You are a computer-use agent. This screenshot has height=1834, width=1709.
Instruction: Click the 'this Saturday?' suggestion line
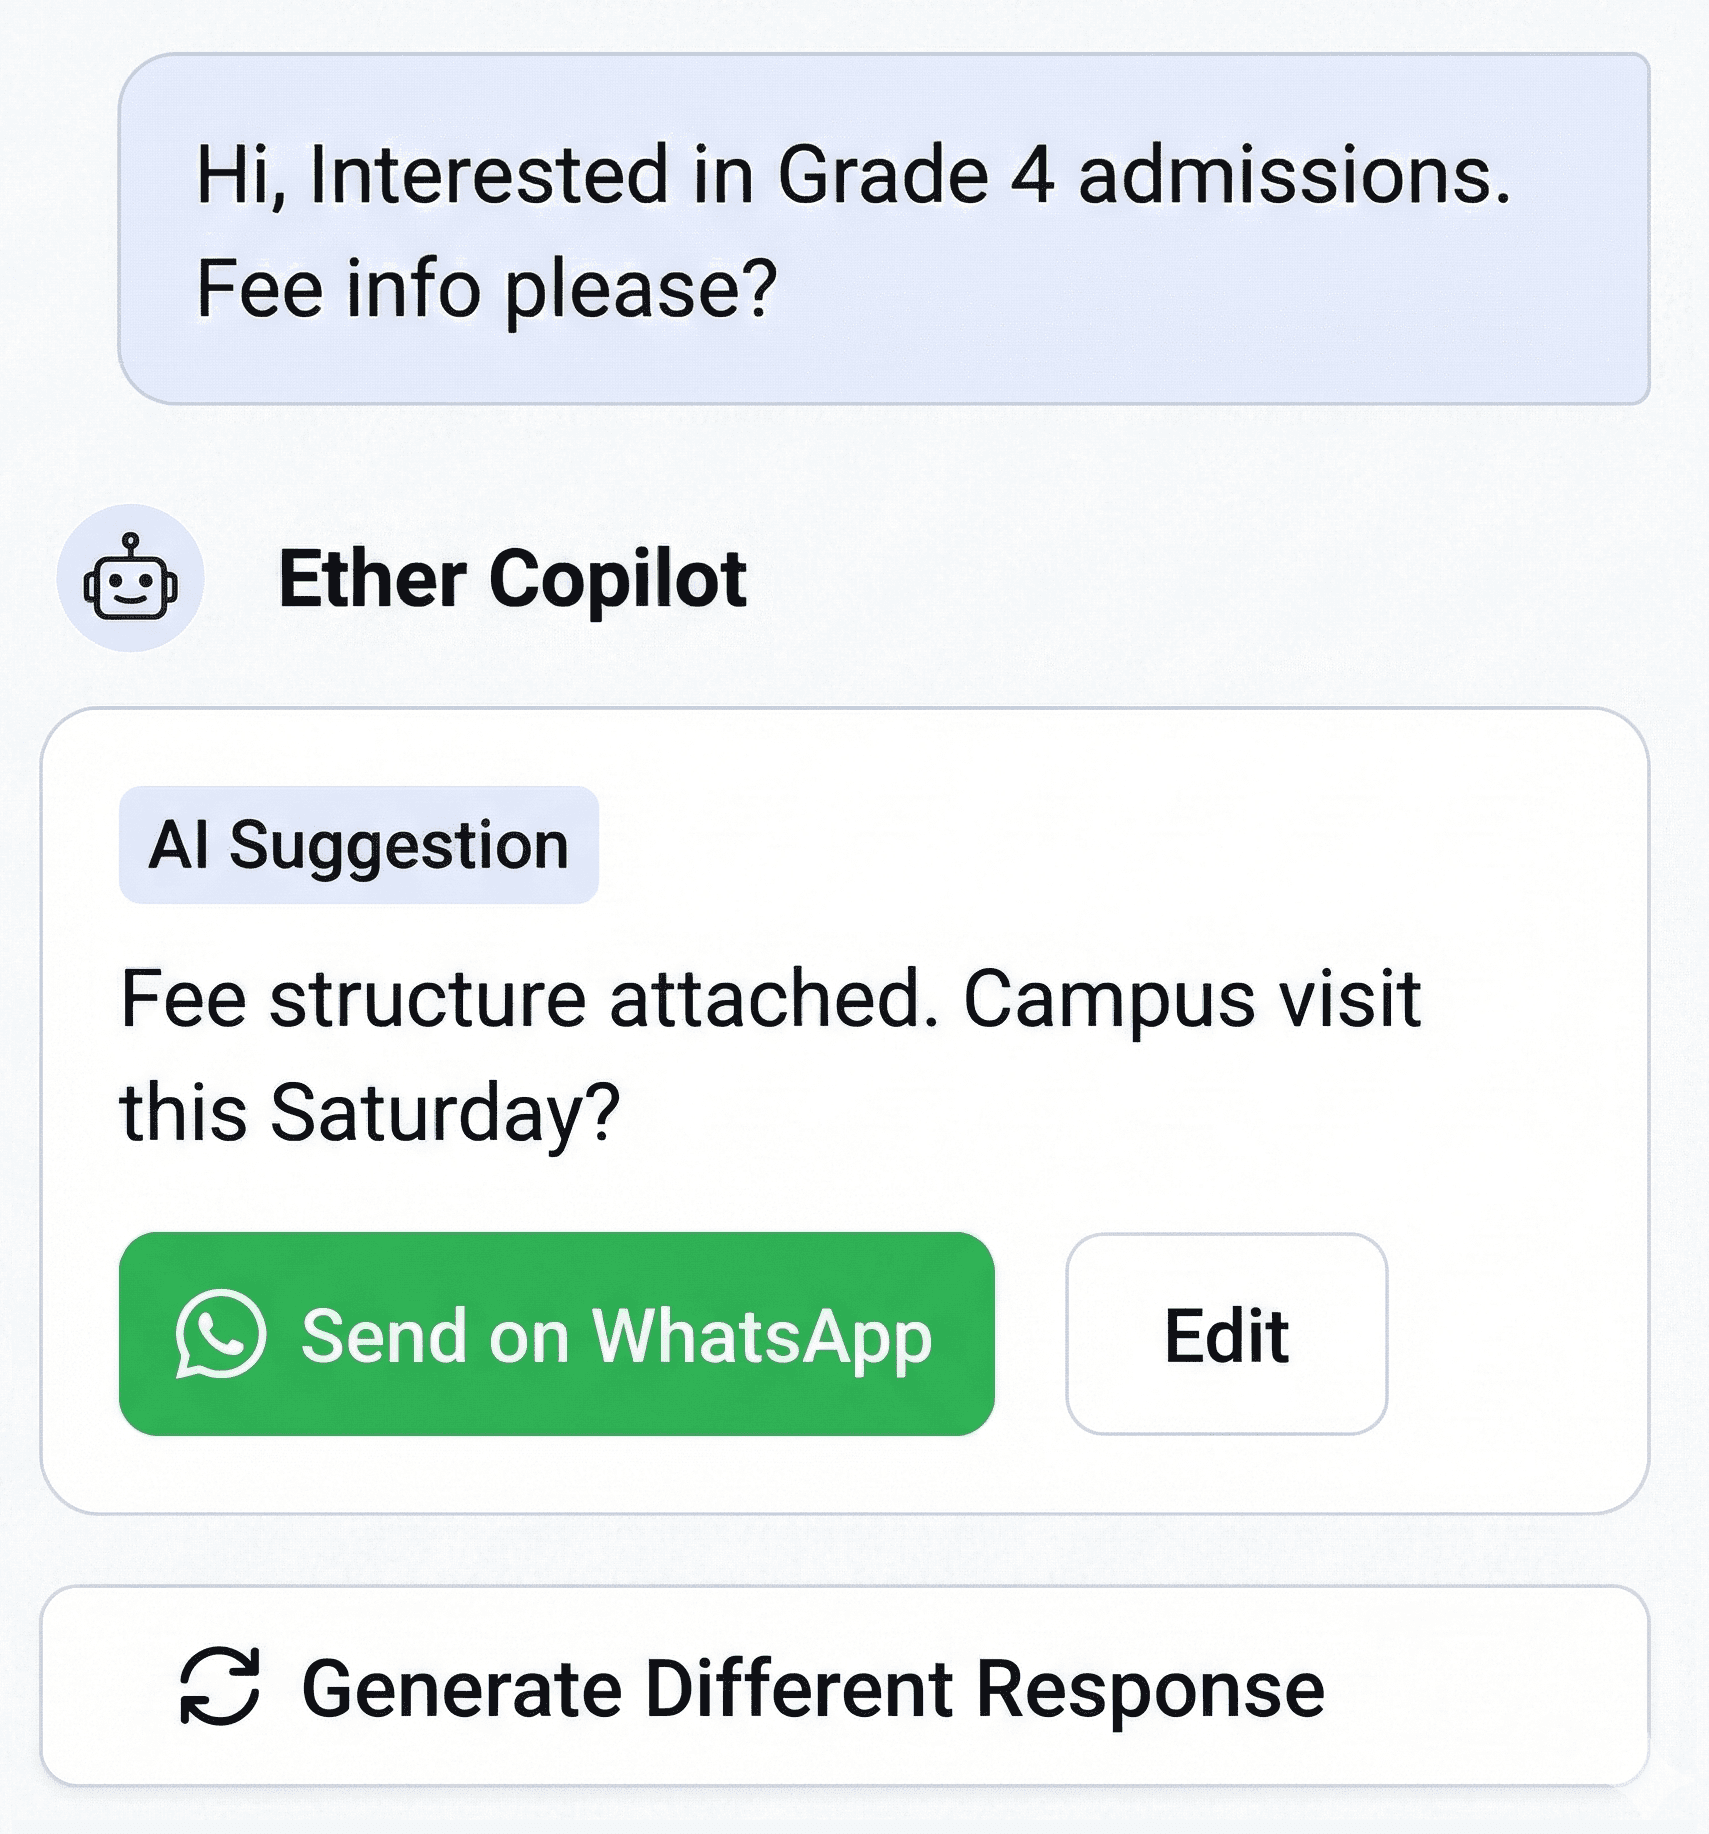click(x=370, y=1112)
